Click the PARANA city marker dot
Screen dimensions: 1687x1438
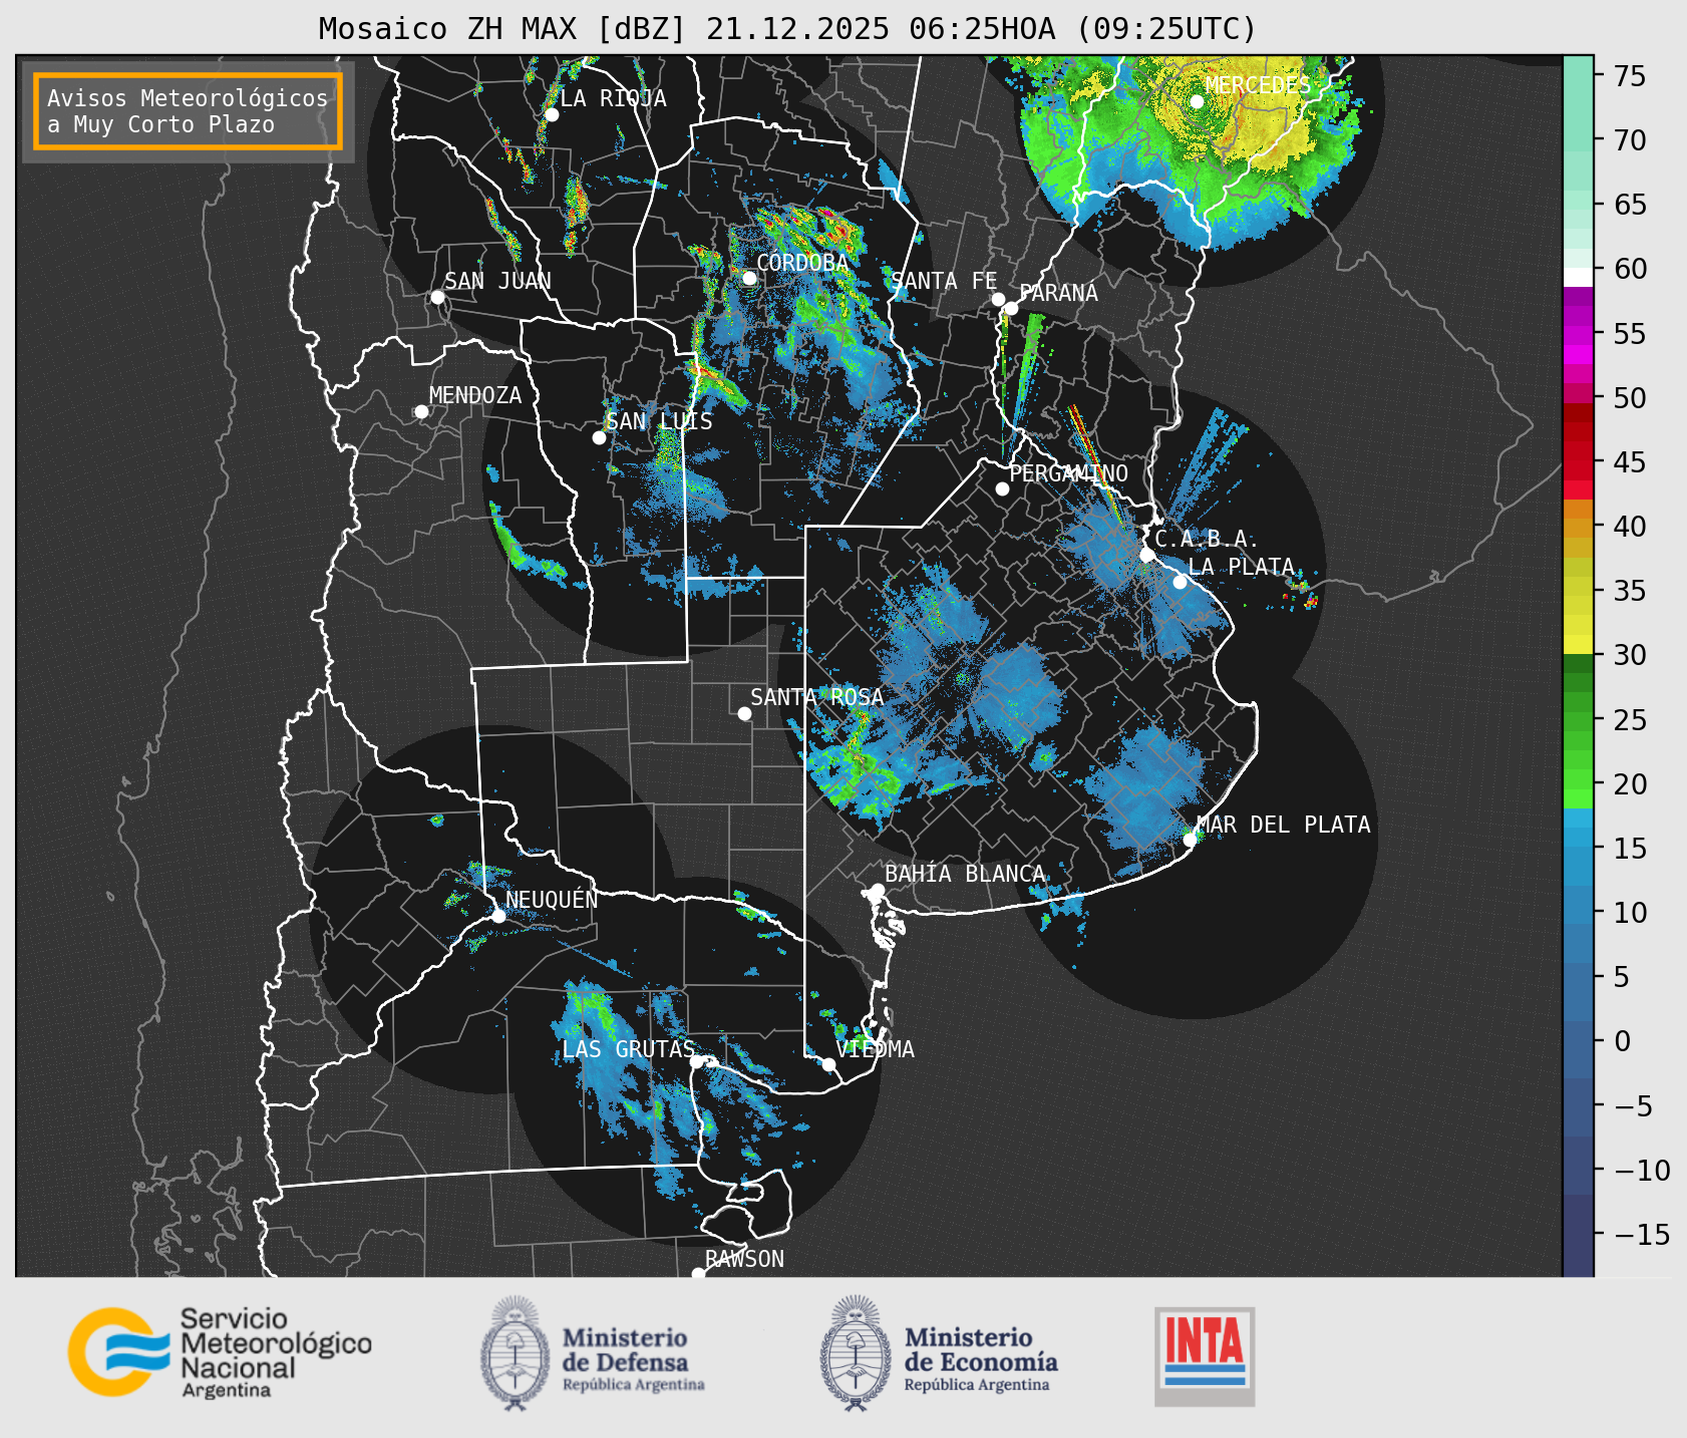coord(1011,308)
